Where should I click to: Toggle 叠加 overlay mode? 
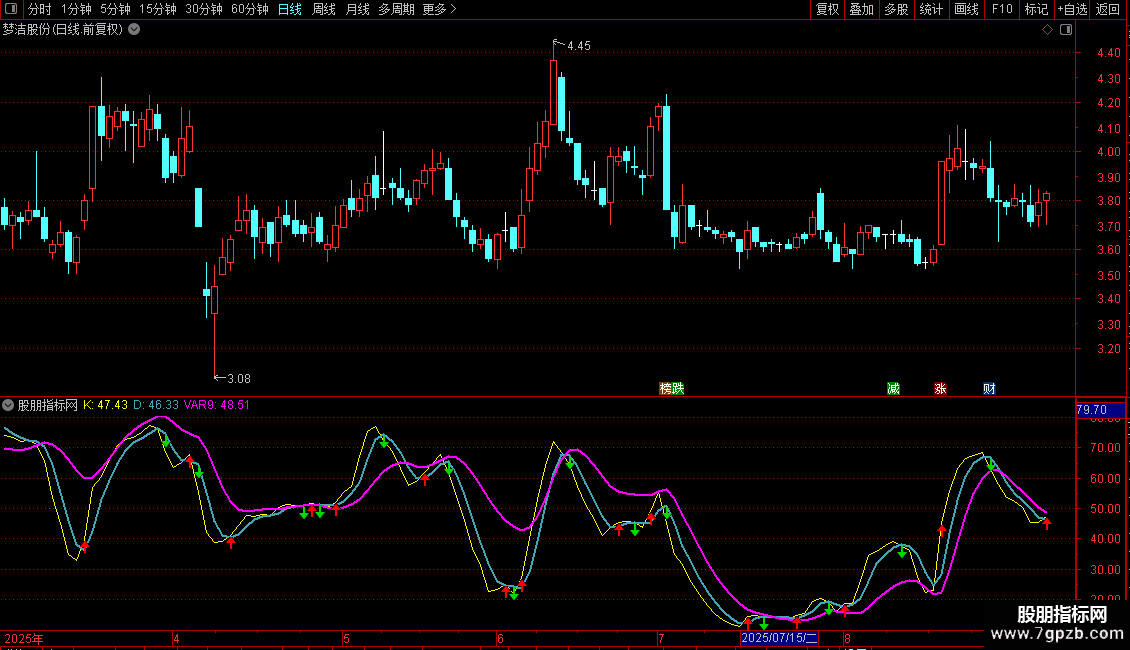click(x=861, y=9)
